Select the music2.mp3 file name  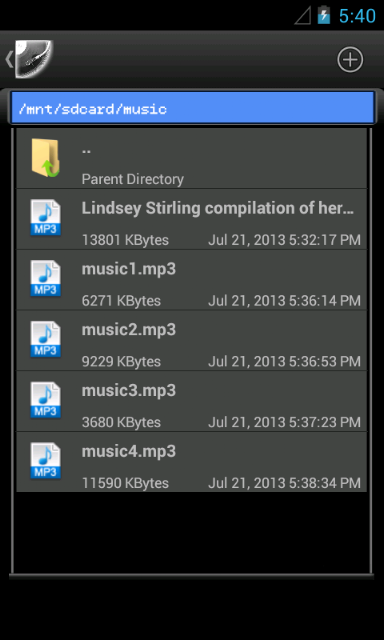(x=129, y=330)
